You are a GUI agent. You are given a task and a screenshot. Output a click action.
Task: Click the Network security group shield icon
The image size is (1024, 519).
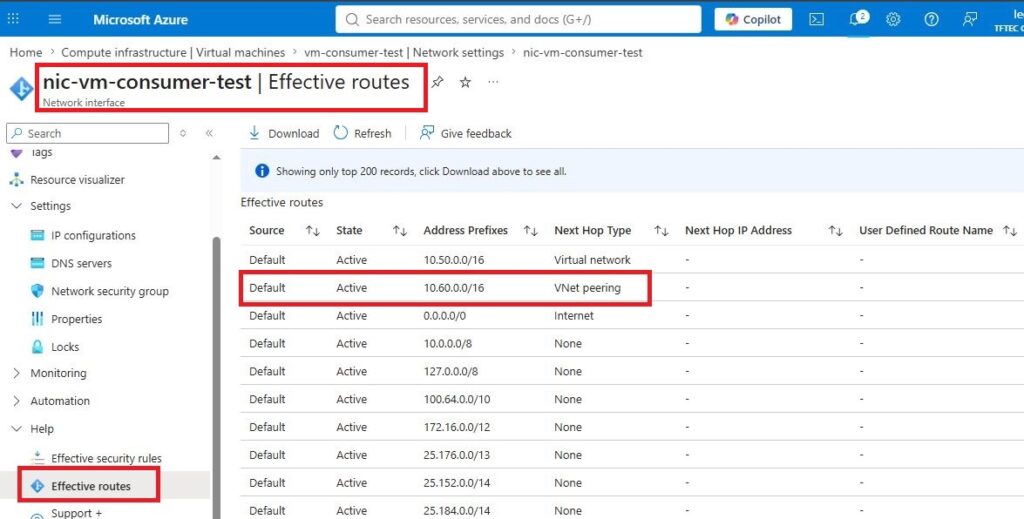[x=37, y=291]
